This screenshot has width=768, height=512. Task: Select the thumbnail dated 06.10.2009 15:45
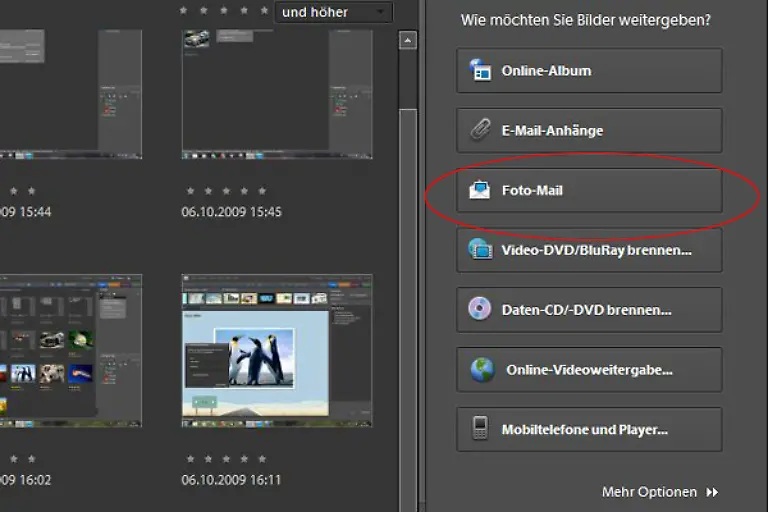tap(277, 92)
